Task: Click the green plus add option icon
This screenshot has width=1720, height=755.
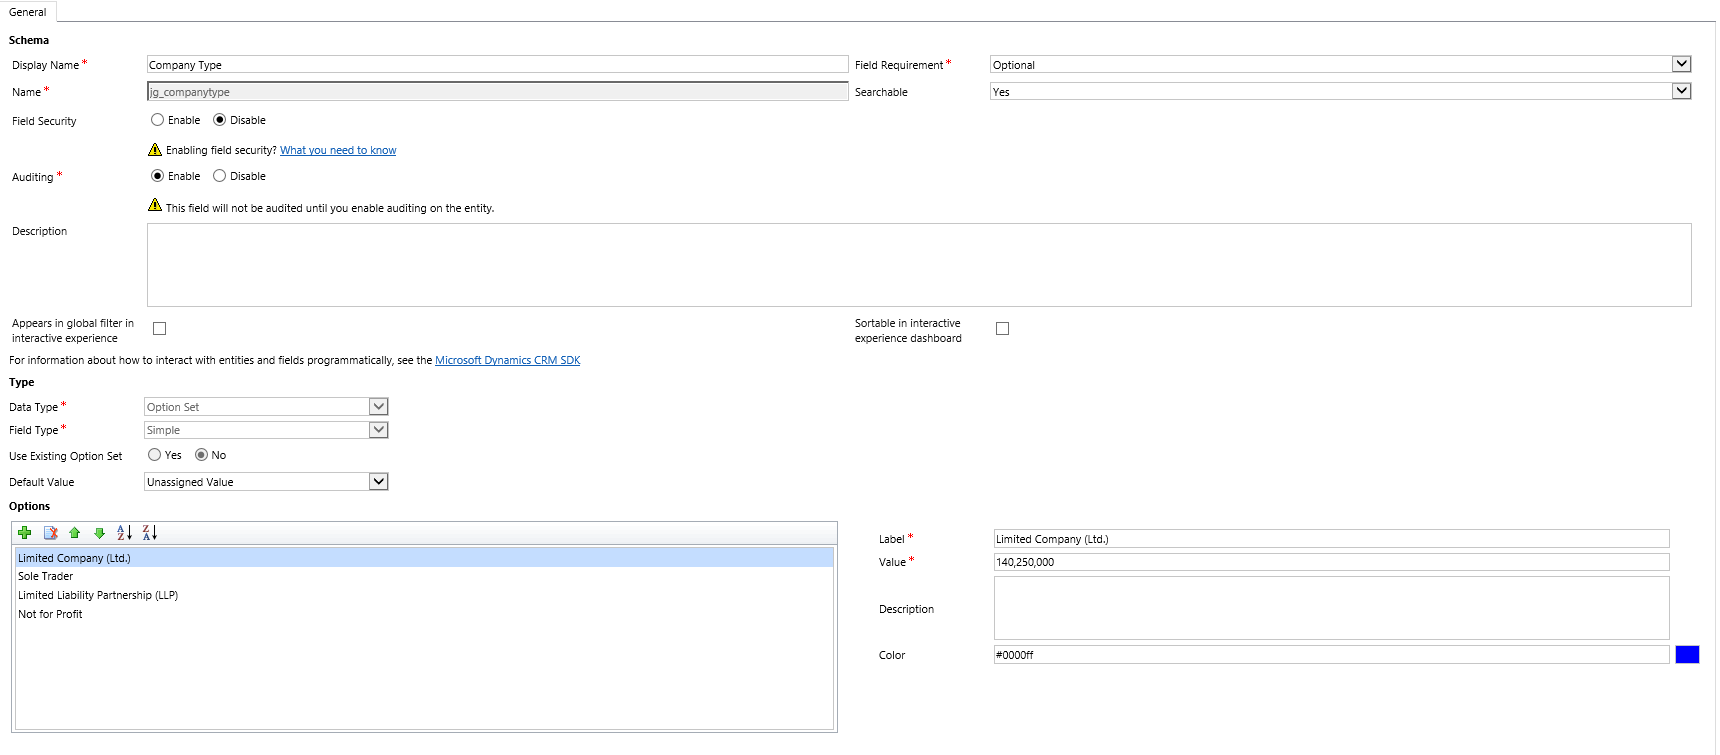Action: pos(25,533)
